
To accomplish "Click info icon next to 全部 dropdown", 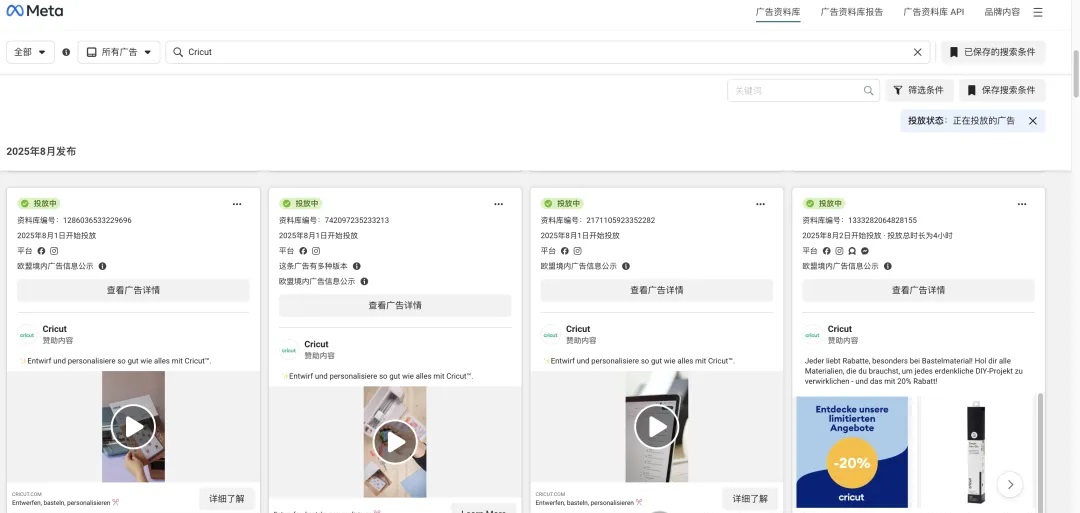I will (x=66, y=52).
